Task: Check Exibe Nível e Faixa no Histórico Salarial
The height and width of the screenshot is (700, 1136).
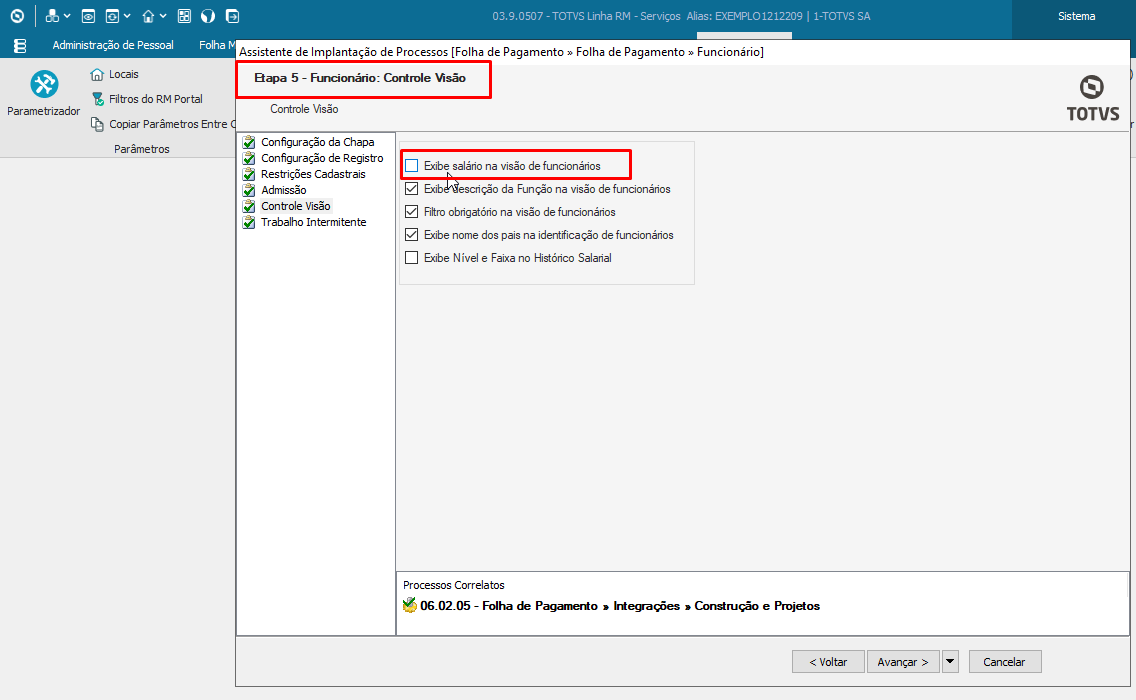Action: pyautogui.click(x=412, y=258)
